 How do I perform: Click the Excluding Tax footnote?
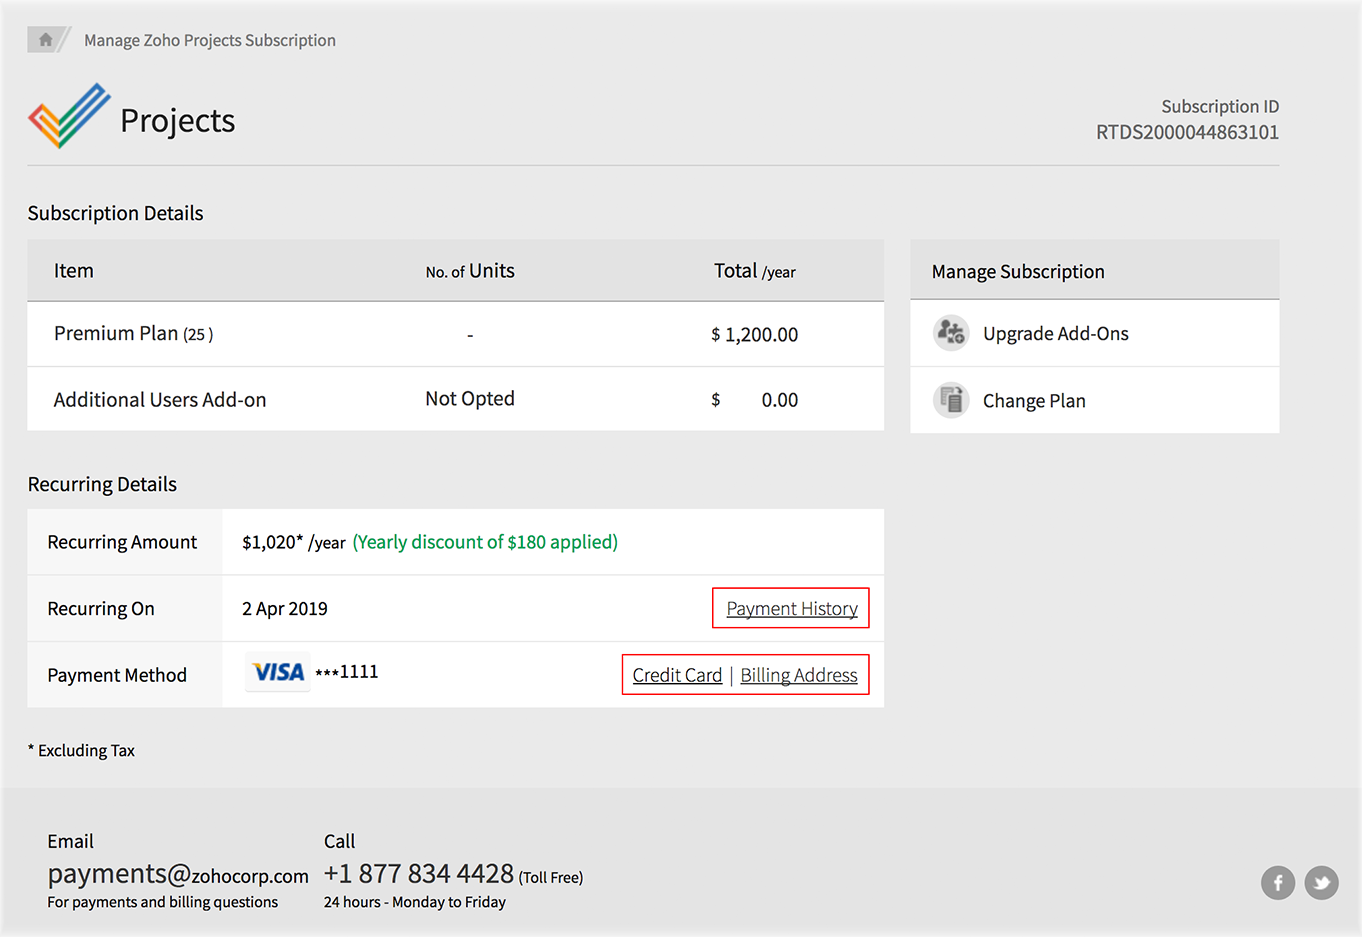81,750
